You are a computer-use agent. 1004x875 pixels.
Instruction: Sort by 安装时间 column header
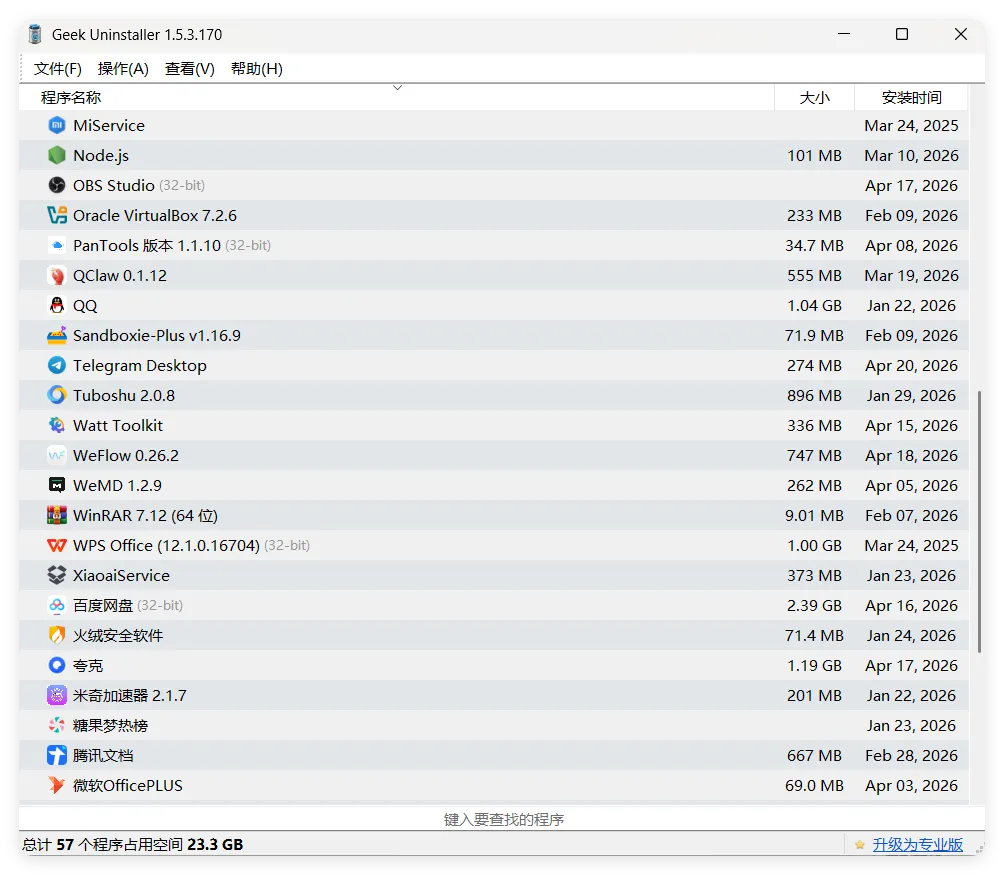point(911,97)
